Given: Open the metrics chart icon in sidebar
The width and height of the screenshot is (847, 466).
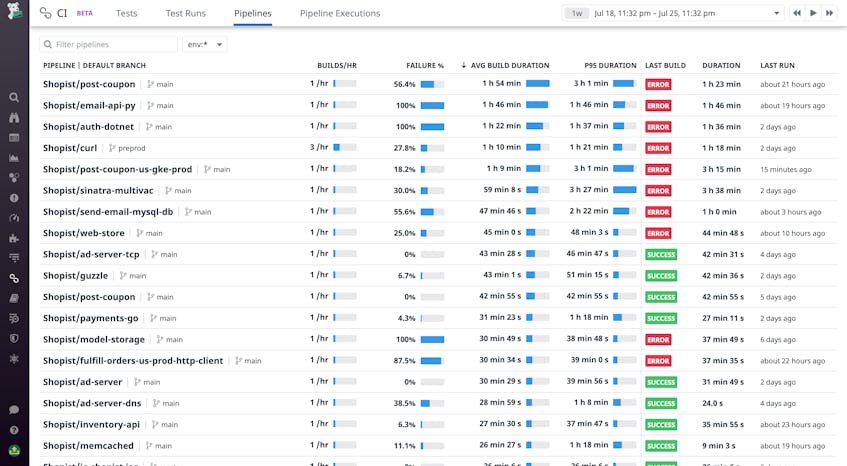Looking at the screenshot, I should pos(14,158).
